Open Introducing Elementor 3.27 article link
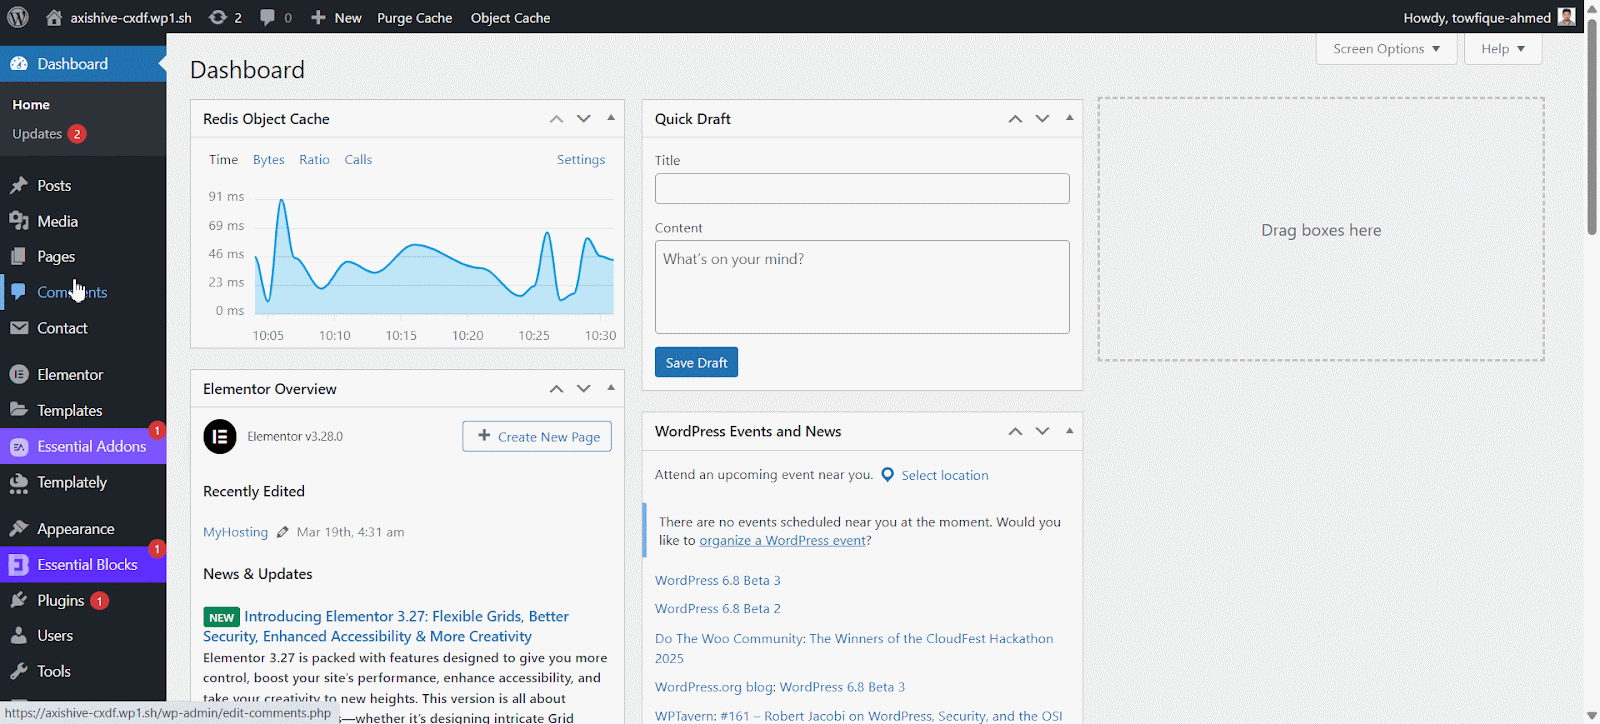Image resolution: width=1600 pixels, height=724 pixels. pyautogui.click(x=386, y=626)
